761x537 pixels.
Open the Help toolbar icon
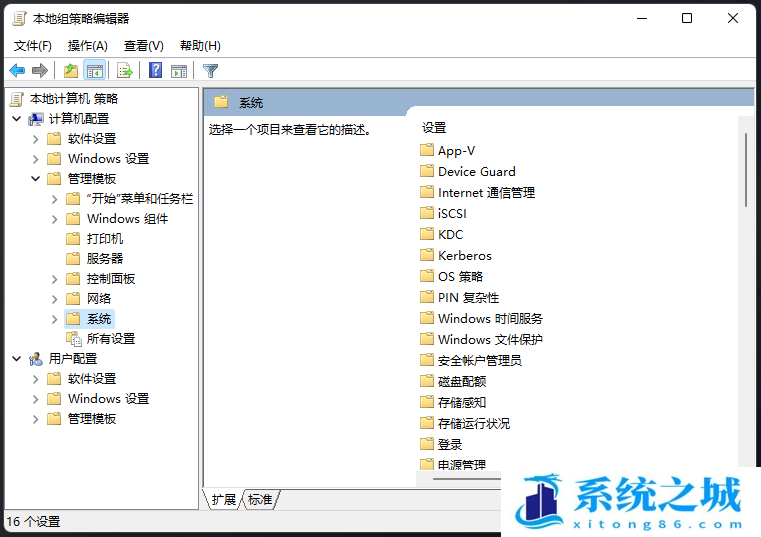click(155, 70)
